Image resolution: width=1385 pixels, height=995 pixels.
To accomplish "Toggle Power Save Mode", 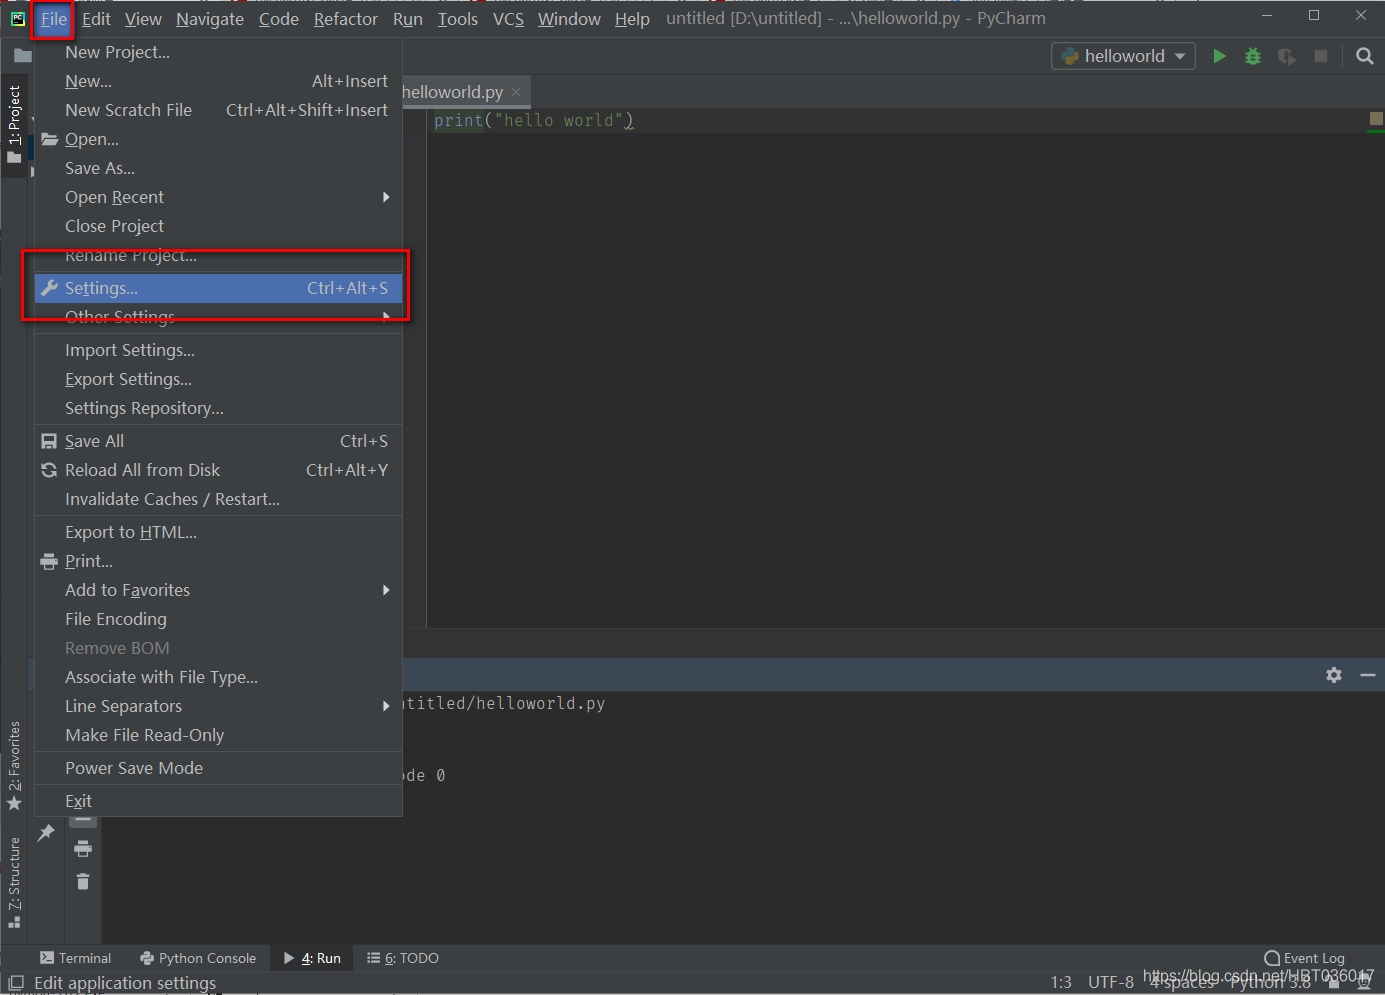I will pos(218,768).
